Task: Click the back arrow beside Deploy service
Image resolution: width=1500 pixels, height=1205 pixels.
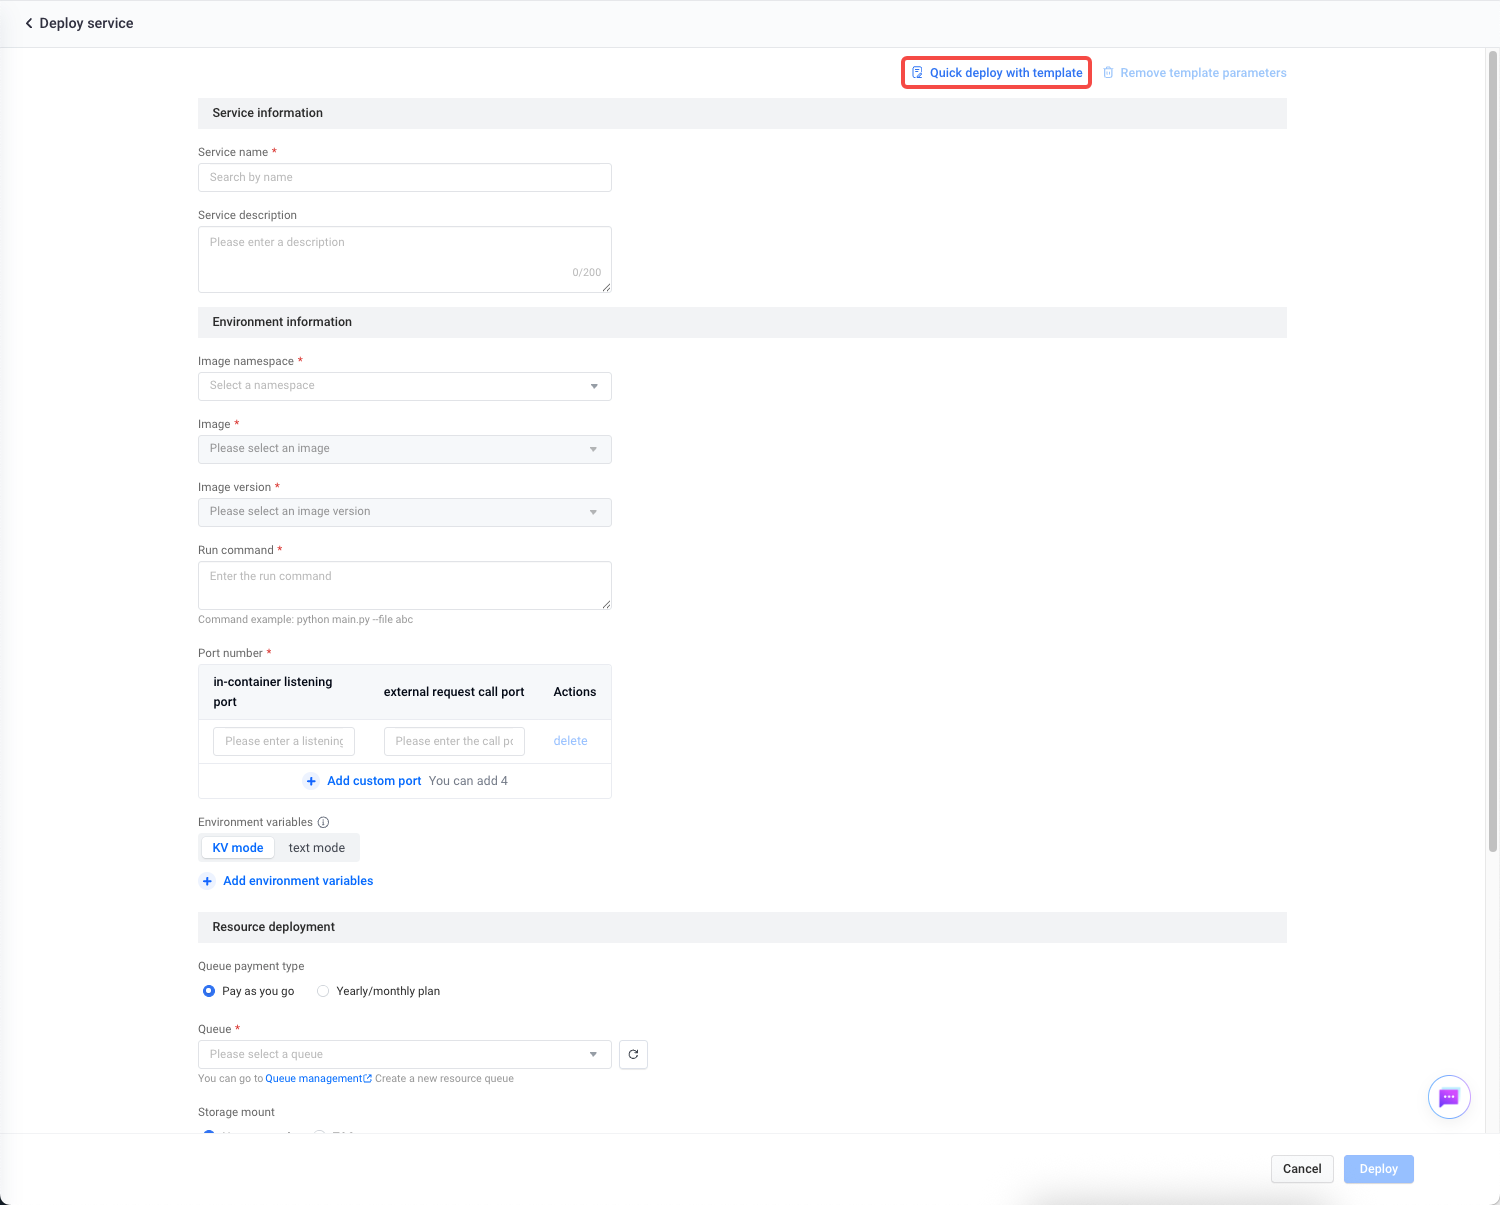Action: tap(29, 23)
